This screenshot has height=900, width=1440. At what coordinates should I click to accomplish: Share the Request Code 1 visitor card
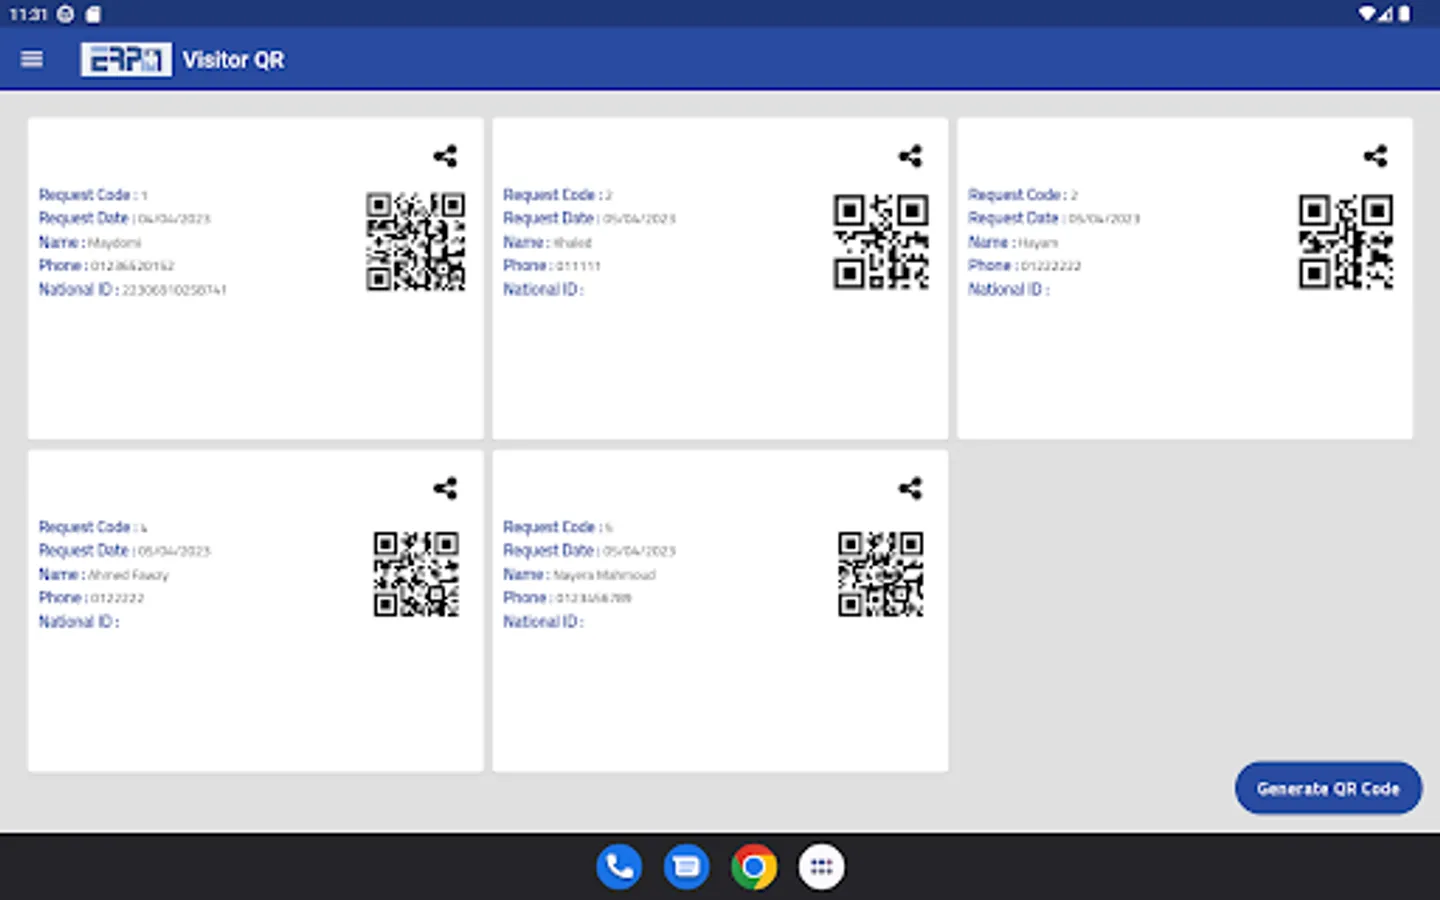point(445,156)
